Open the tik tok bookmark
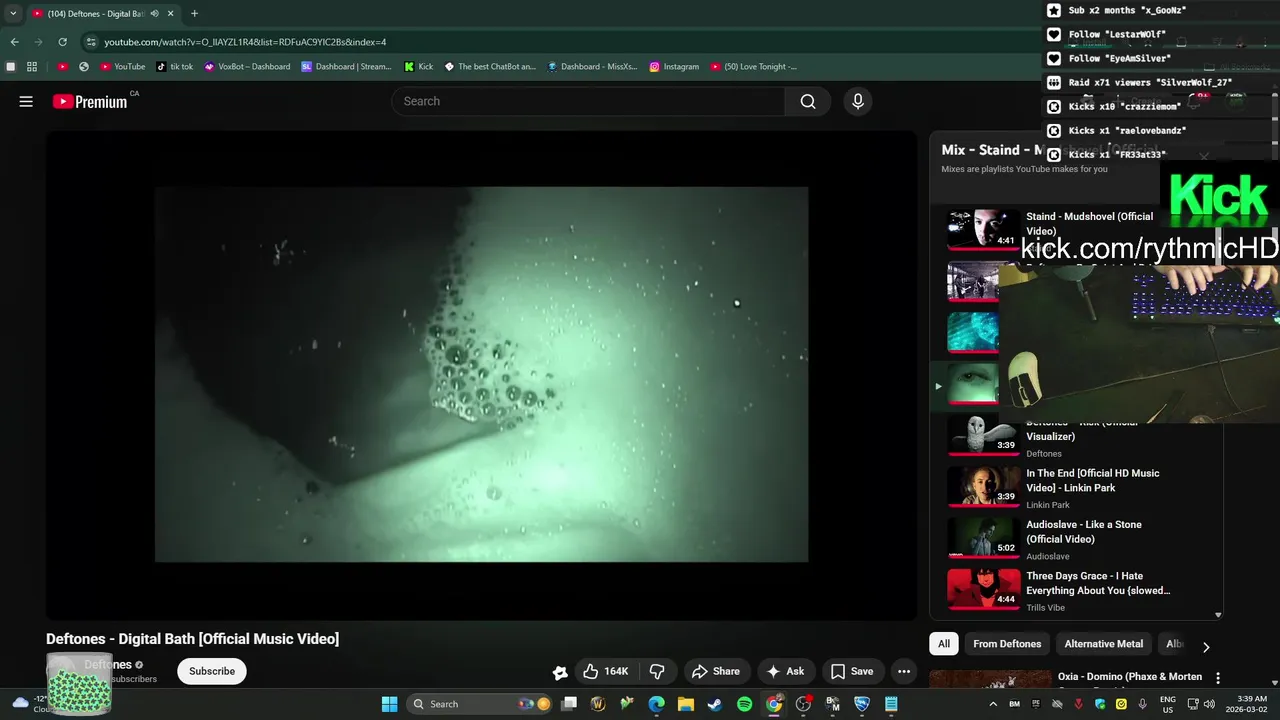1280x720 pixels. pyautogui.click(x=175, y=67)
